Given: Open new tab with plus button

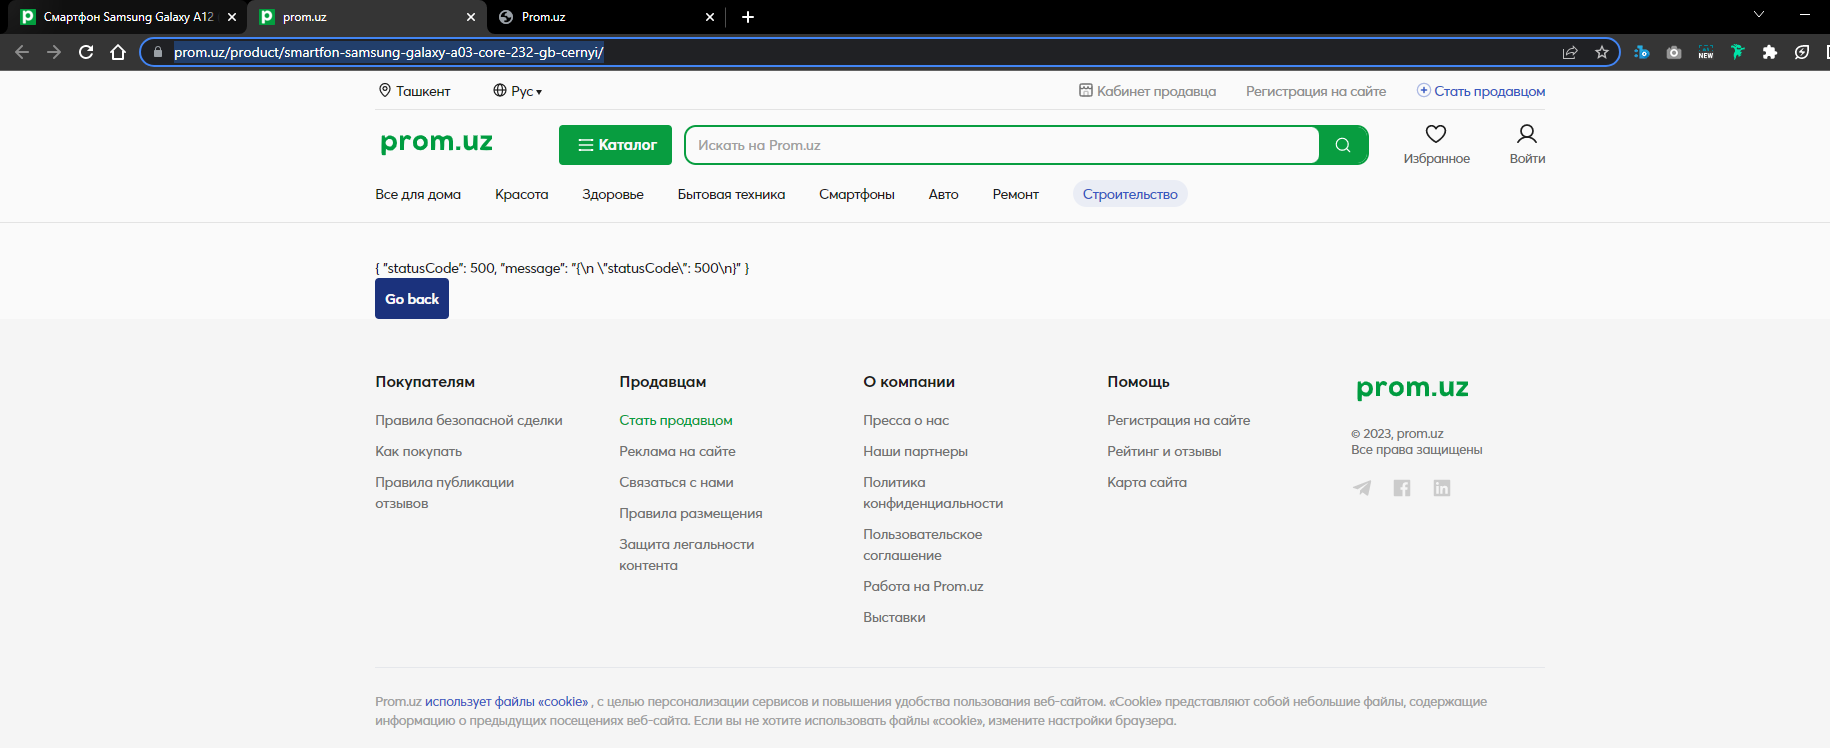Looking at the screenshot, I should coord(748,17).
